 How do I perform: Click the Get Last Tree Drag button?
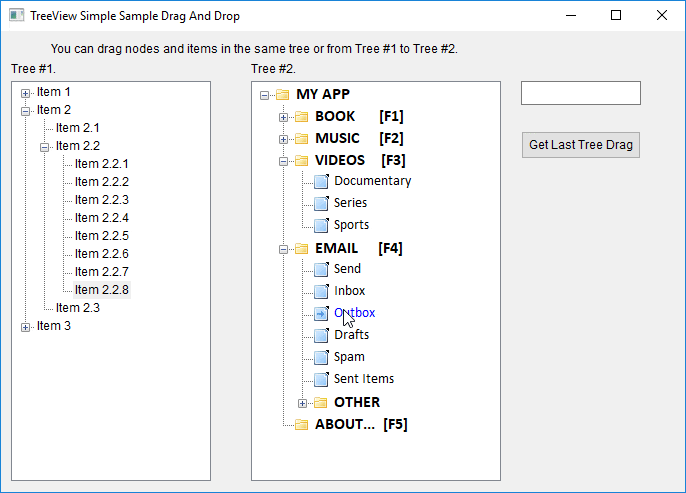581,145
